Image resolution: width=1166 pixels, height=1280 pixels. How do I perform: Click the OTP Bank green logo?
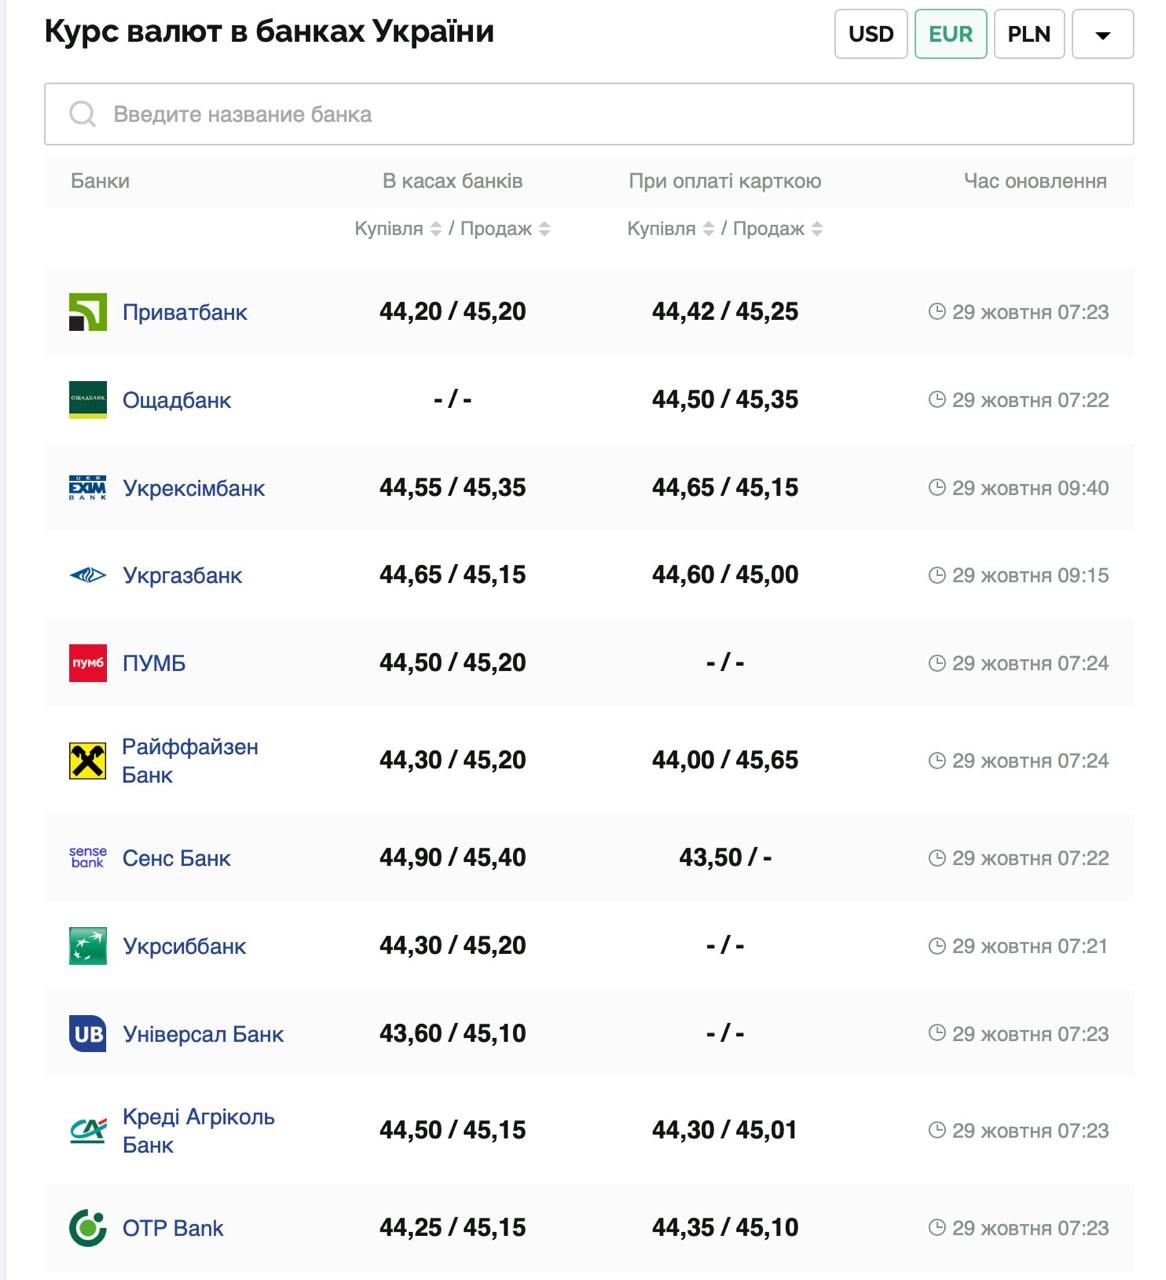[87, 1228]
